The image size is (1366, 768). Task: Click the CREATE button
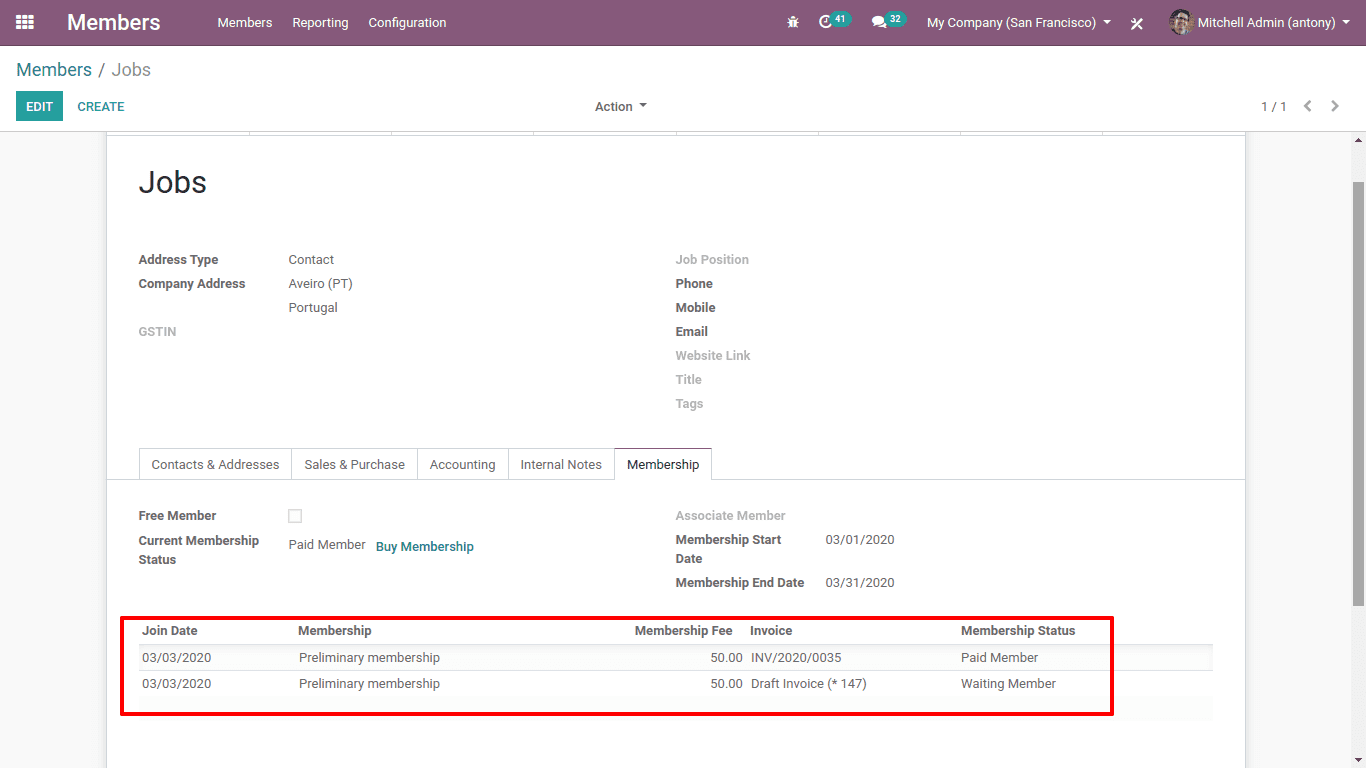(x=101, y=106)
